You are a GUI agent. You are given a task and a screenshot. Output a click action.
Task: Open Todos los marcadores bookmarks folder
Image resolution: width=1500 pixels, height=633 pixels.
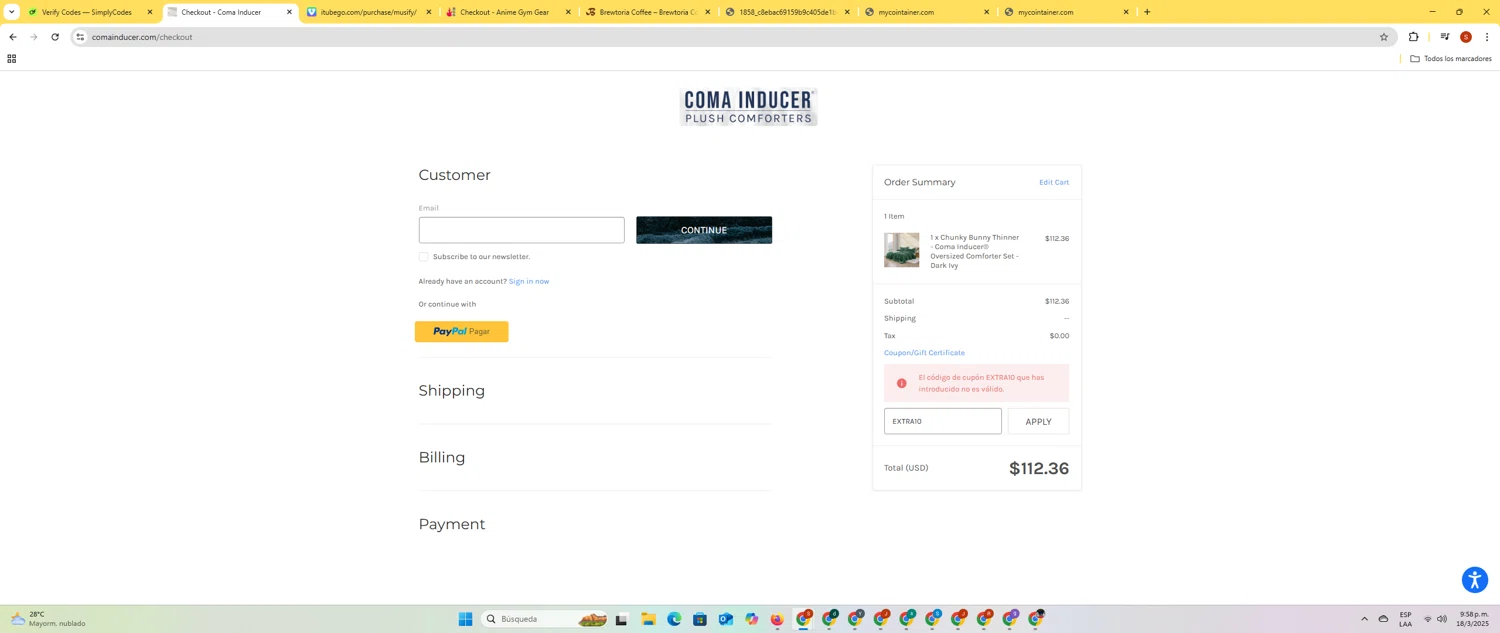point(1450,59)
